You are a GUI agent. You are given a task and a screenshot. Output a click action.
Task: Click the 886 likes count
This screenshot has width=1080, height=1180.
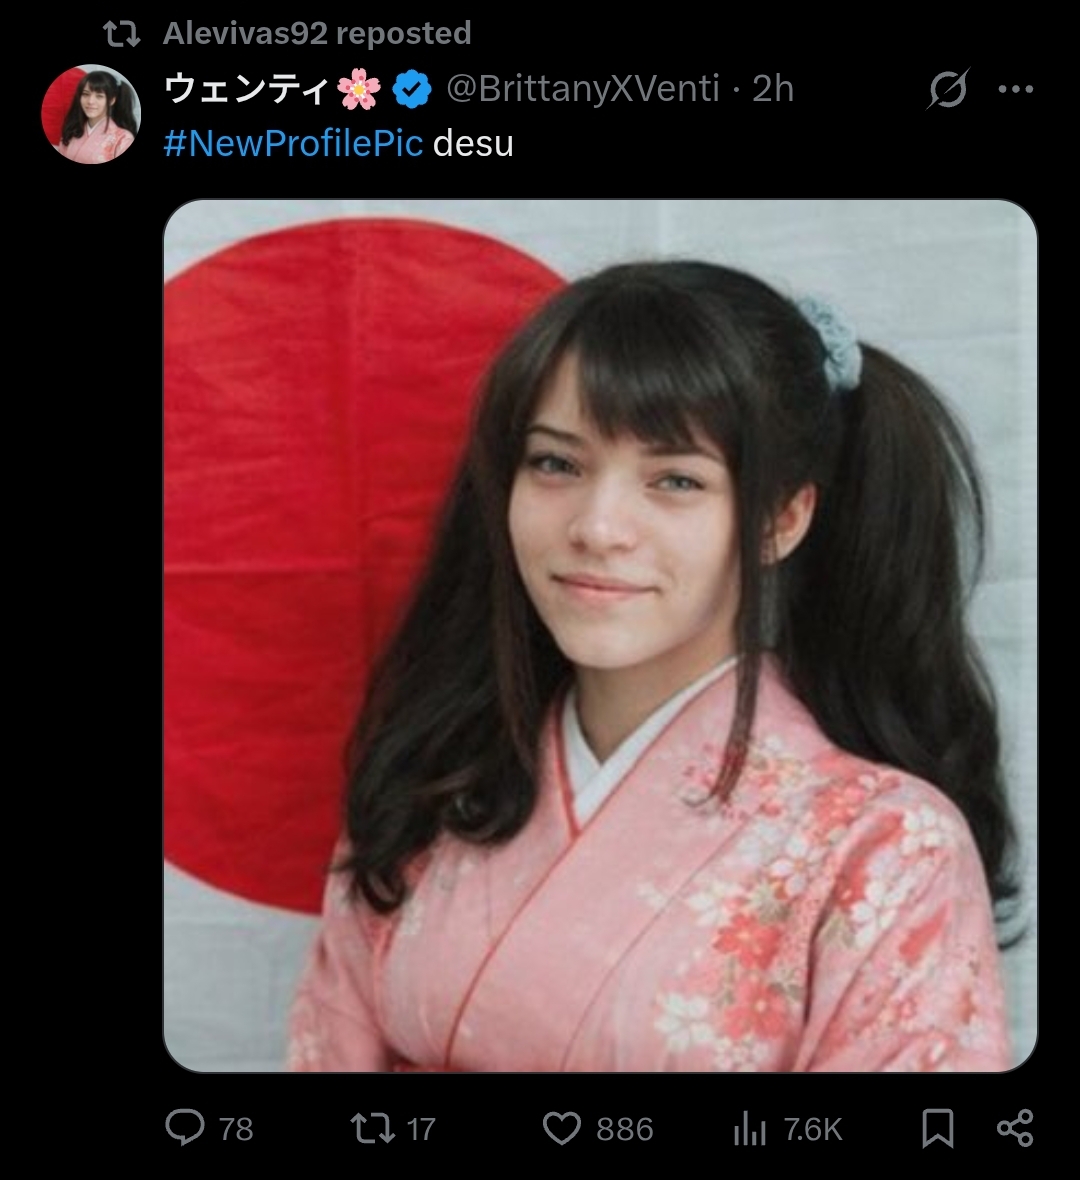coord(625,1130)
